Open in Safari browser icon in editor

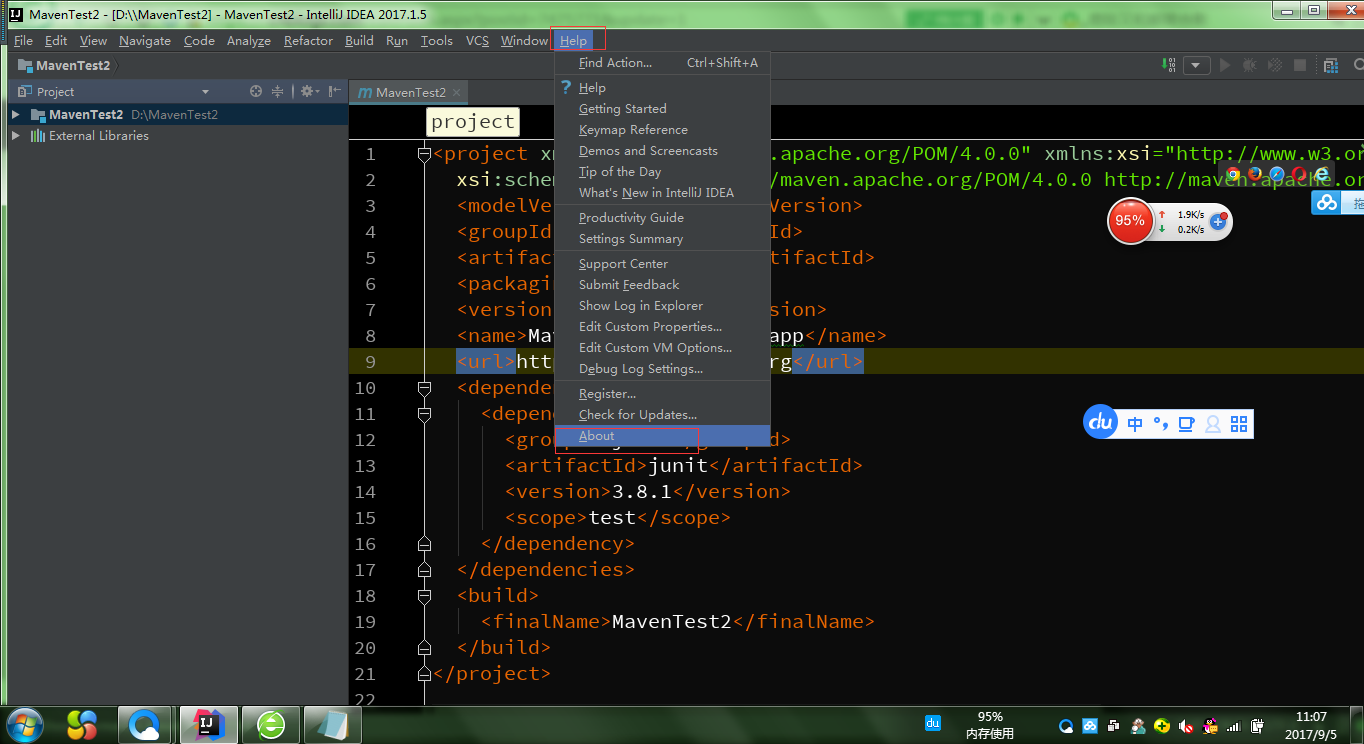(1277, 174)
